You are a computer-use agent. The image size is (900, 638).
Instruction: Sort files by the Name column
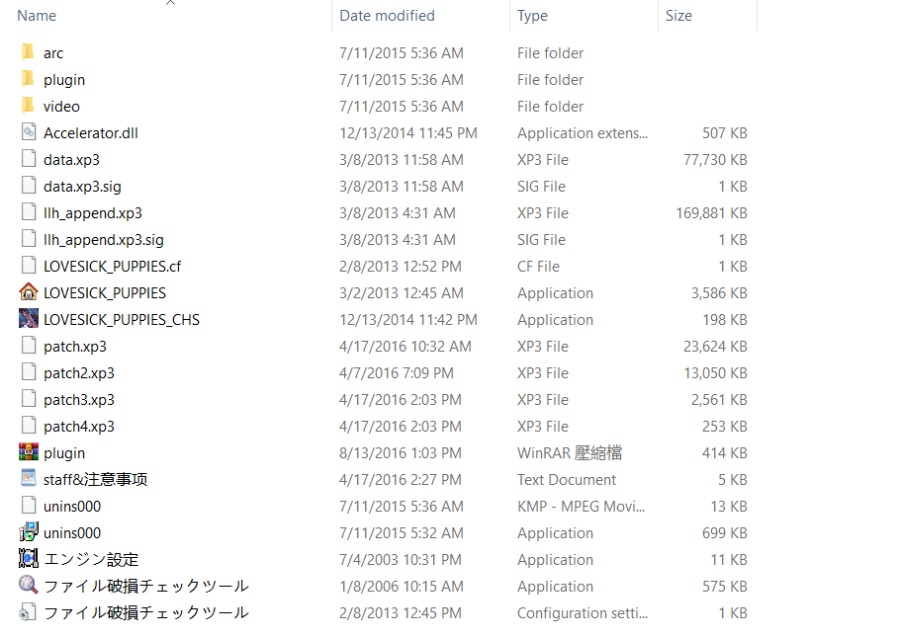(36, 15)
